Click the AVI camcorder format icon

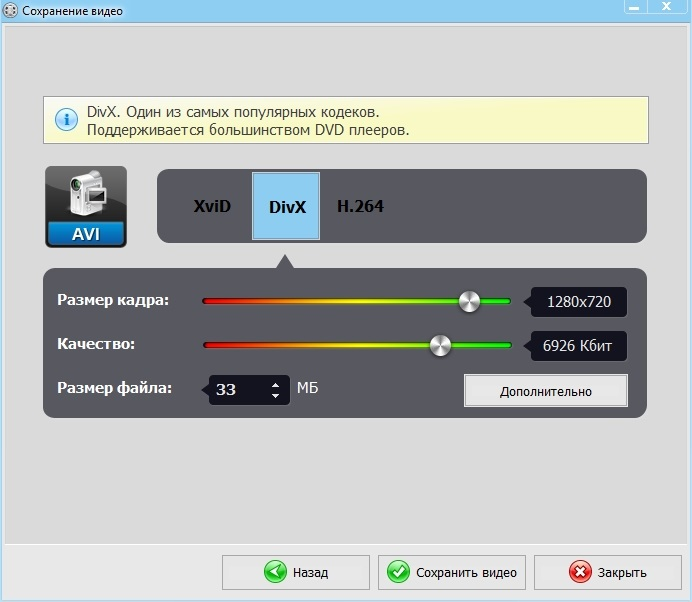tap(86, 207)
